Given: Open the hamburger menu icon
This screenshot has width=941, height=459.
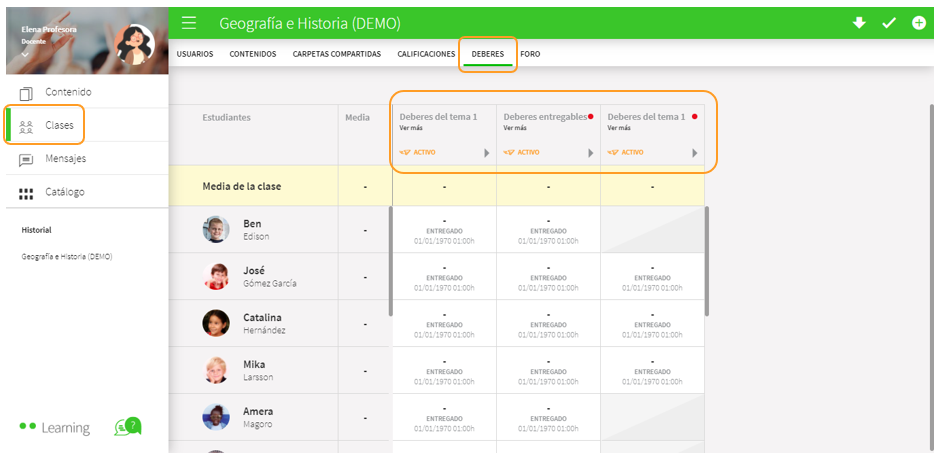Looking at the screenshot, I should click(x=189, y=23).
